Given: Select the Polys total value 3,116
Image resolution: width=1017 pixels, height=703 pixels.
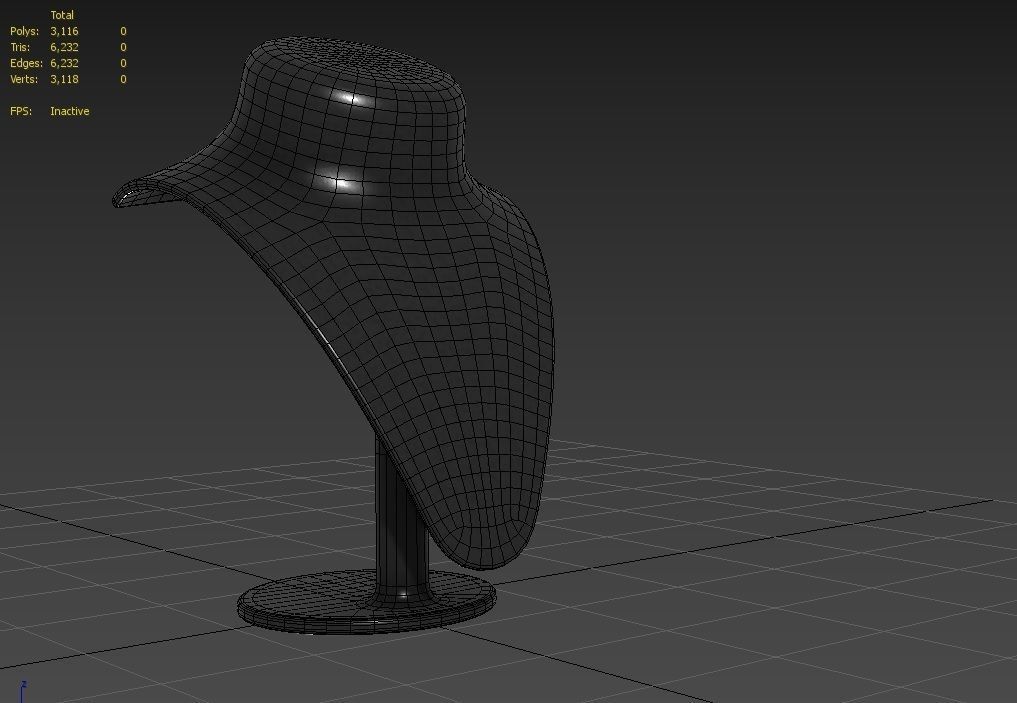Looking at the screenshot, I should [64, 31].
